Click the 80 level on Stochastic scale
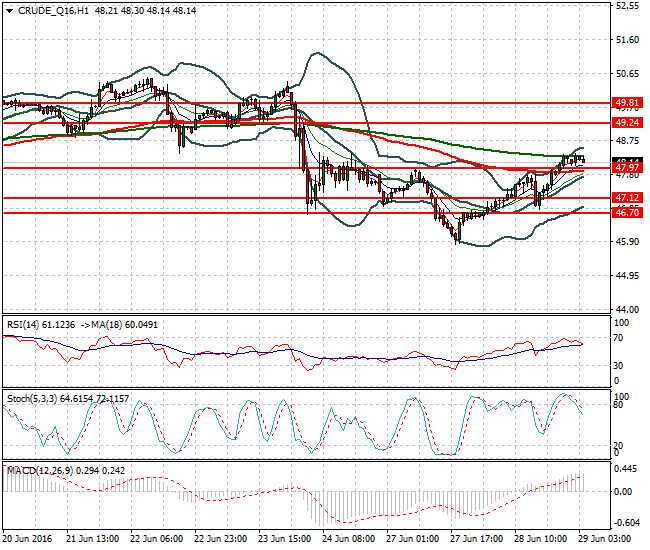The height and width of the screenshot is (550, 650). coord(618,405)
